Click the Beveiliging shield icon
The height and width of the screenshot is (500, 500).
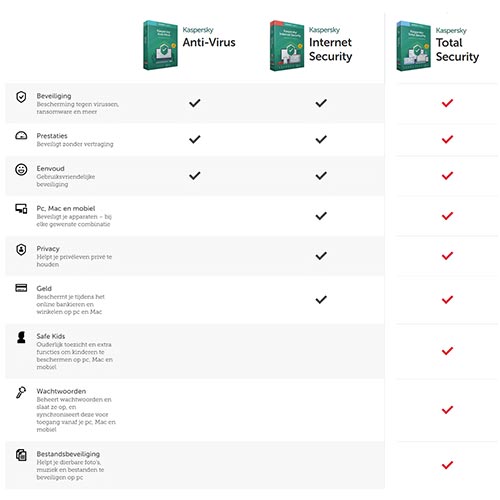(x=21, y=97)
